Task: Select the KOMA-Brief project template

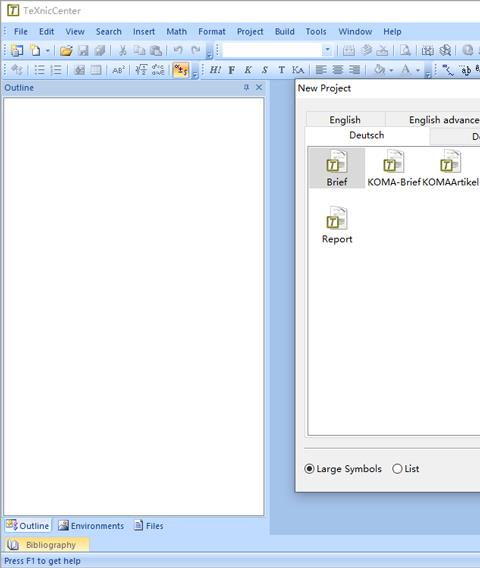Action: [394, 168]
